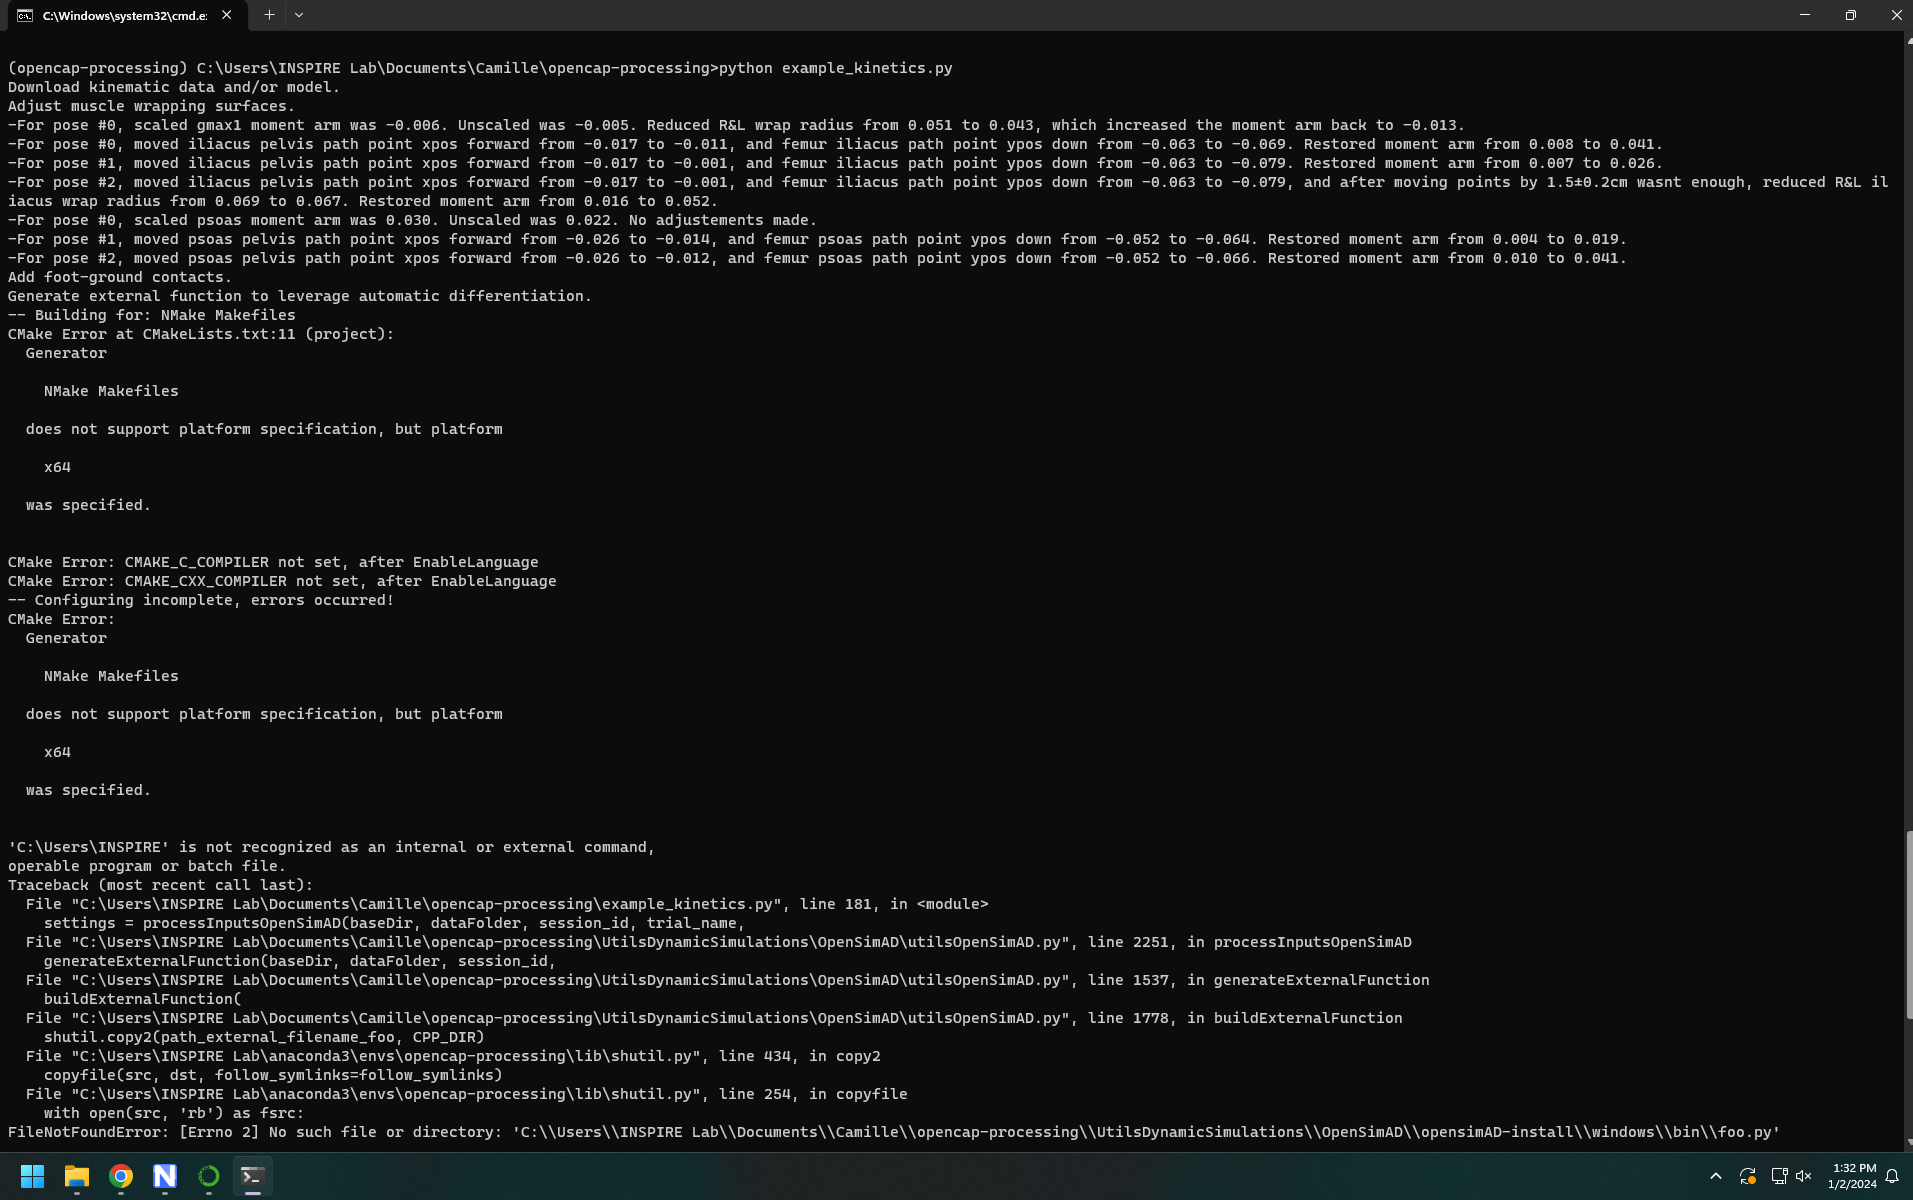
Task: Click 'operable program or batch file.' line
Action: tap(147, 866)
